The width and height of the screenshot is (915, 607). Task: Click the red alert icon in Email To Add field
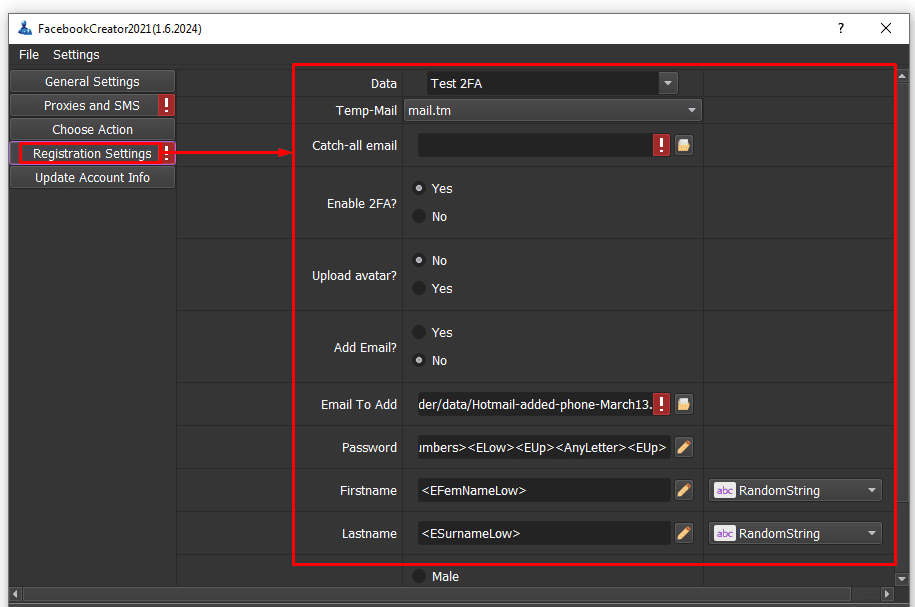coord(661,404)
